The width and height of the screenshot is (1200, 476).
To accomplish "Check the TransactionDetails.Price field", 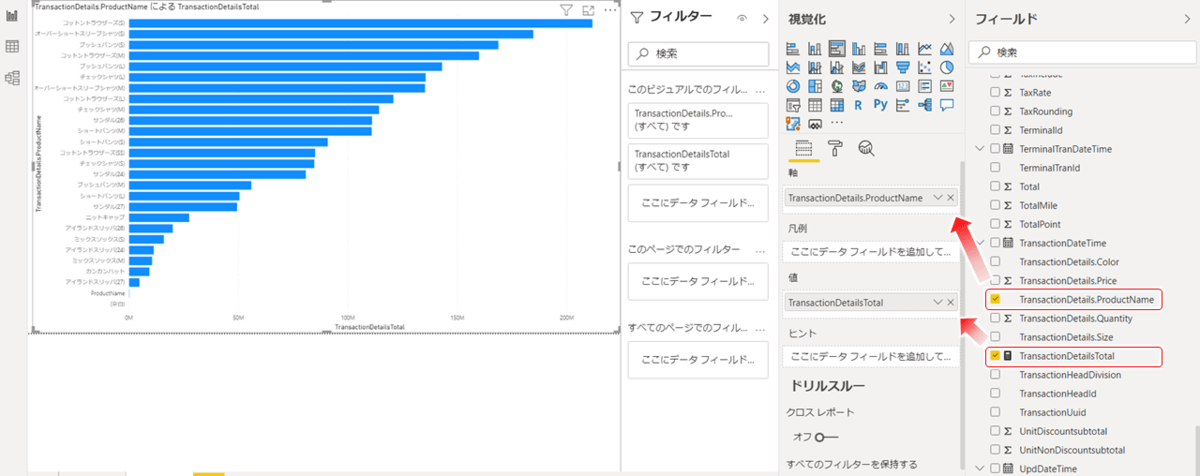I will 995,280.
